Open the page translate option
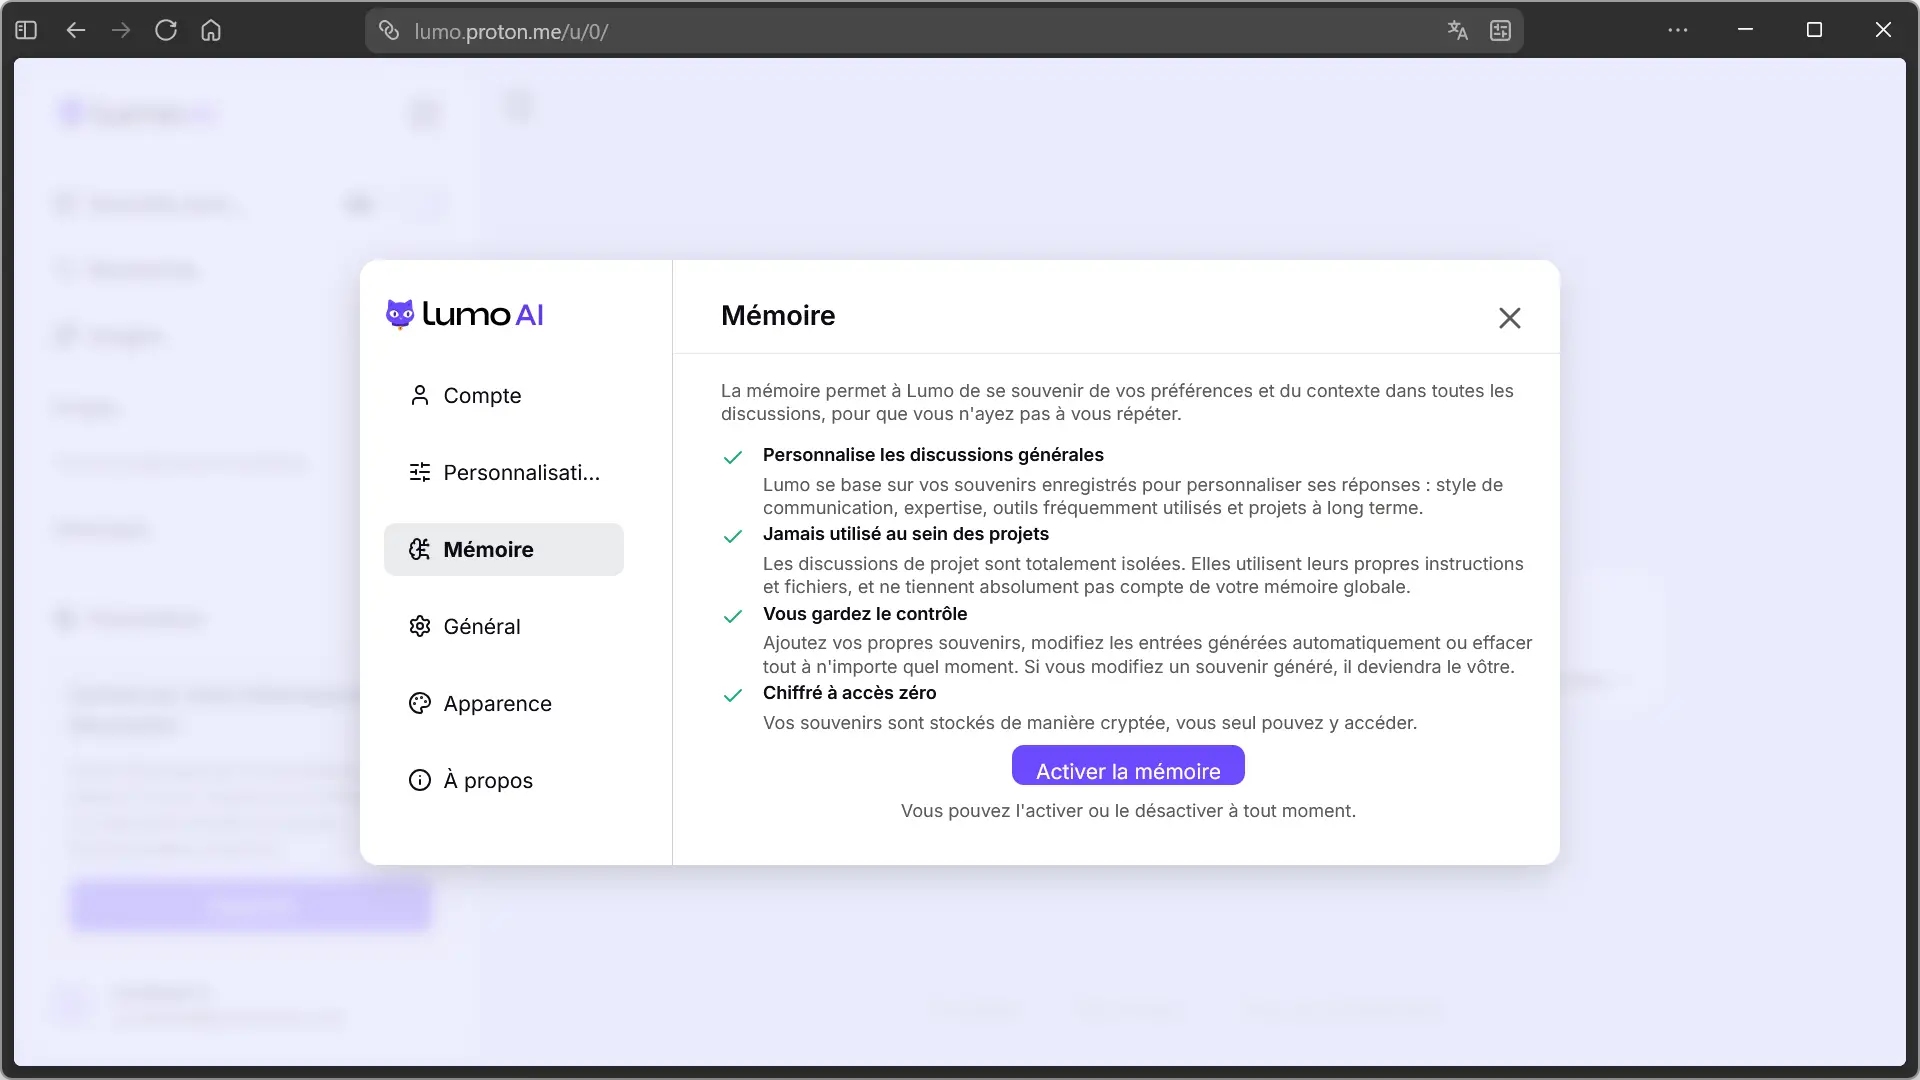The height and width of the screenshot is (1080, 1920). pos(1457,30)
